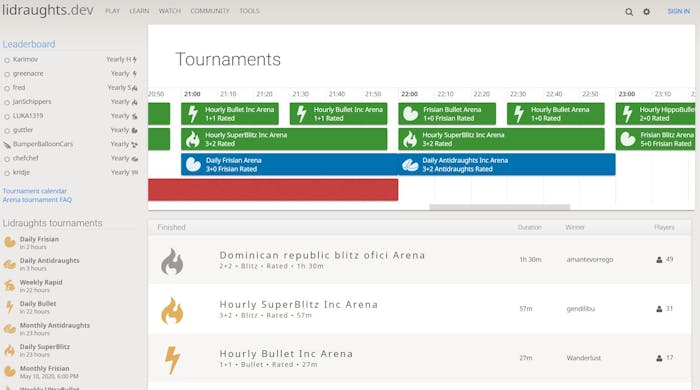Click the Daily Frisian sidebar tournament icon
The image size is (700, 390).
pyautogui.click(x=9, y=242)
